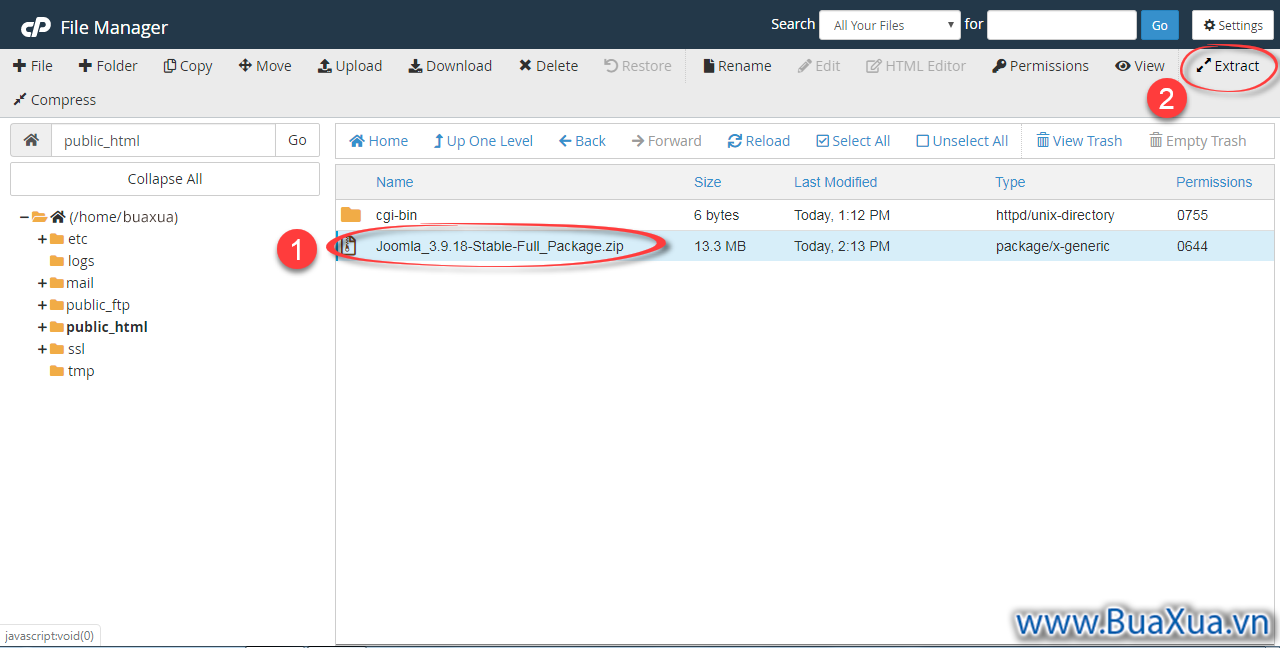The height and width of the screenshot is (648, 1280).
Task: Navigate Back in file list
Action: click(583, 141)
